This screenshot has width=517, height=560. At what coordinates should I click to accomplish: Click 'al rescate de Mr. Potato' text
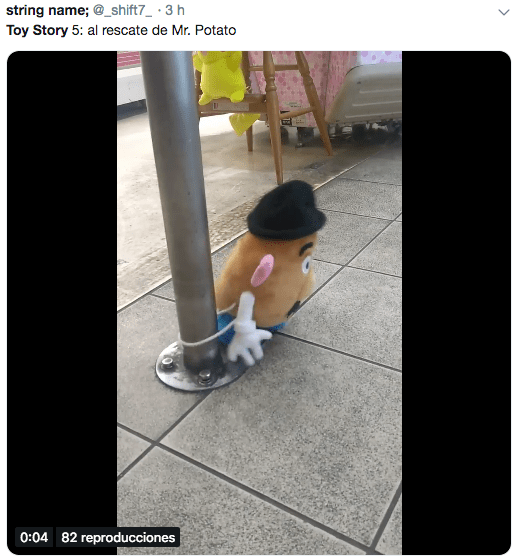[x=162, y=30]
